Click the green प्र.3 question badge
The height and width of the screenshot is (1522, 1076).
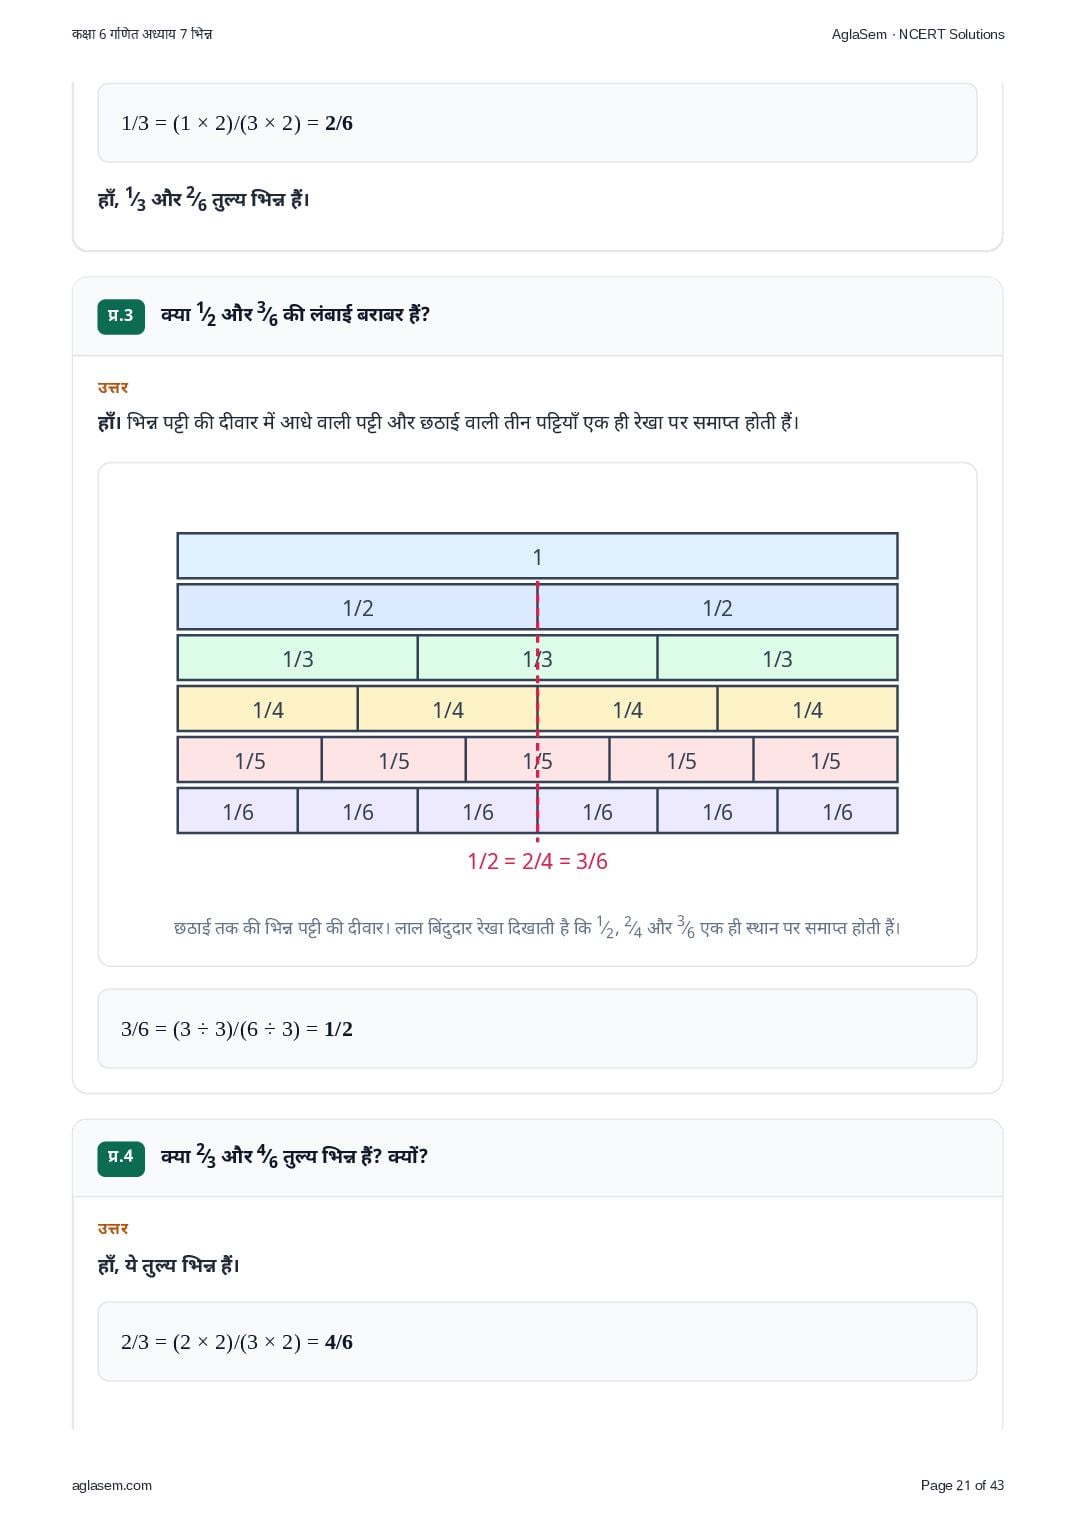point(121,315)
